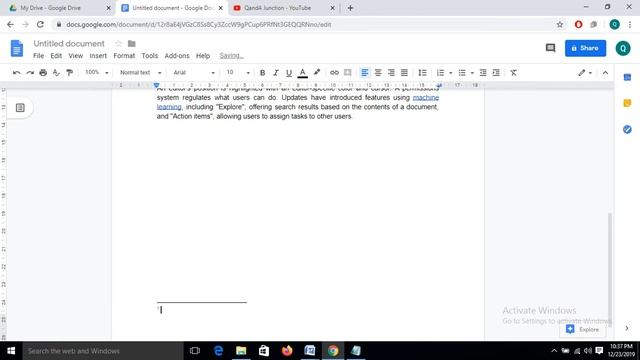Open font size 10 dropdown
The height and width of the screenshot is (360, 640).
pos(238,73)
